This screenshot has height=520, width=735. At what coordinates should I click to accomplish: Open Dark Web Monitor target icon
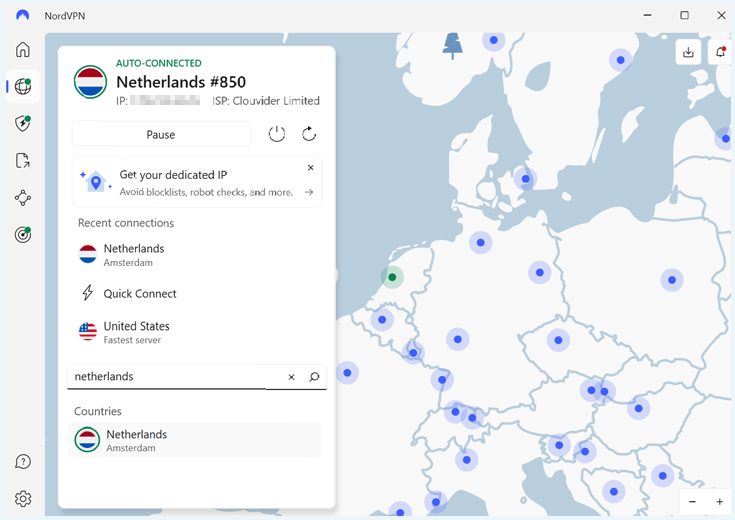click(x=22, y=234)
